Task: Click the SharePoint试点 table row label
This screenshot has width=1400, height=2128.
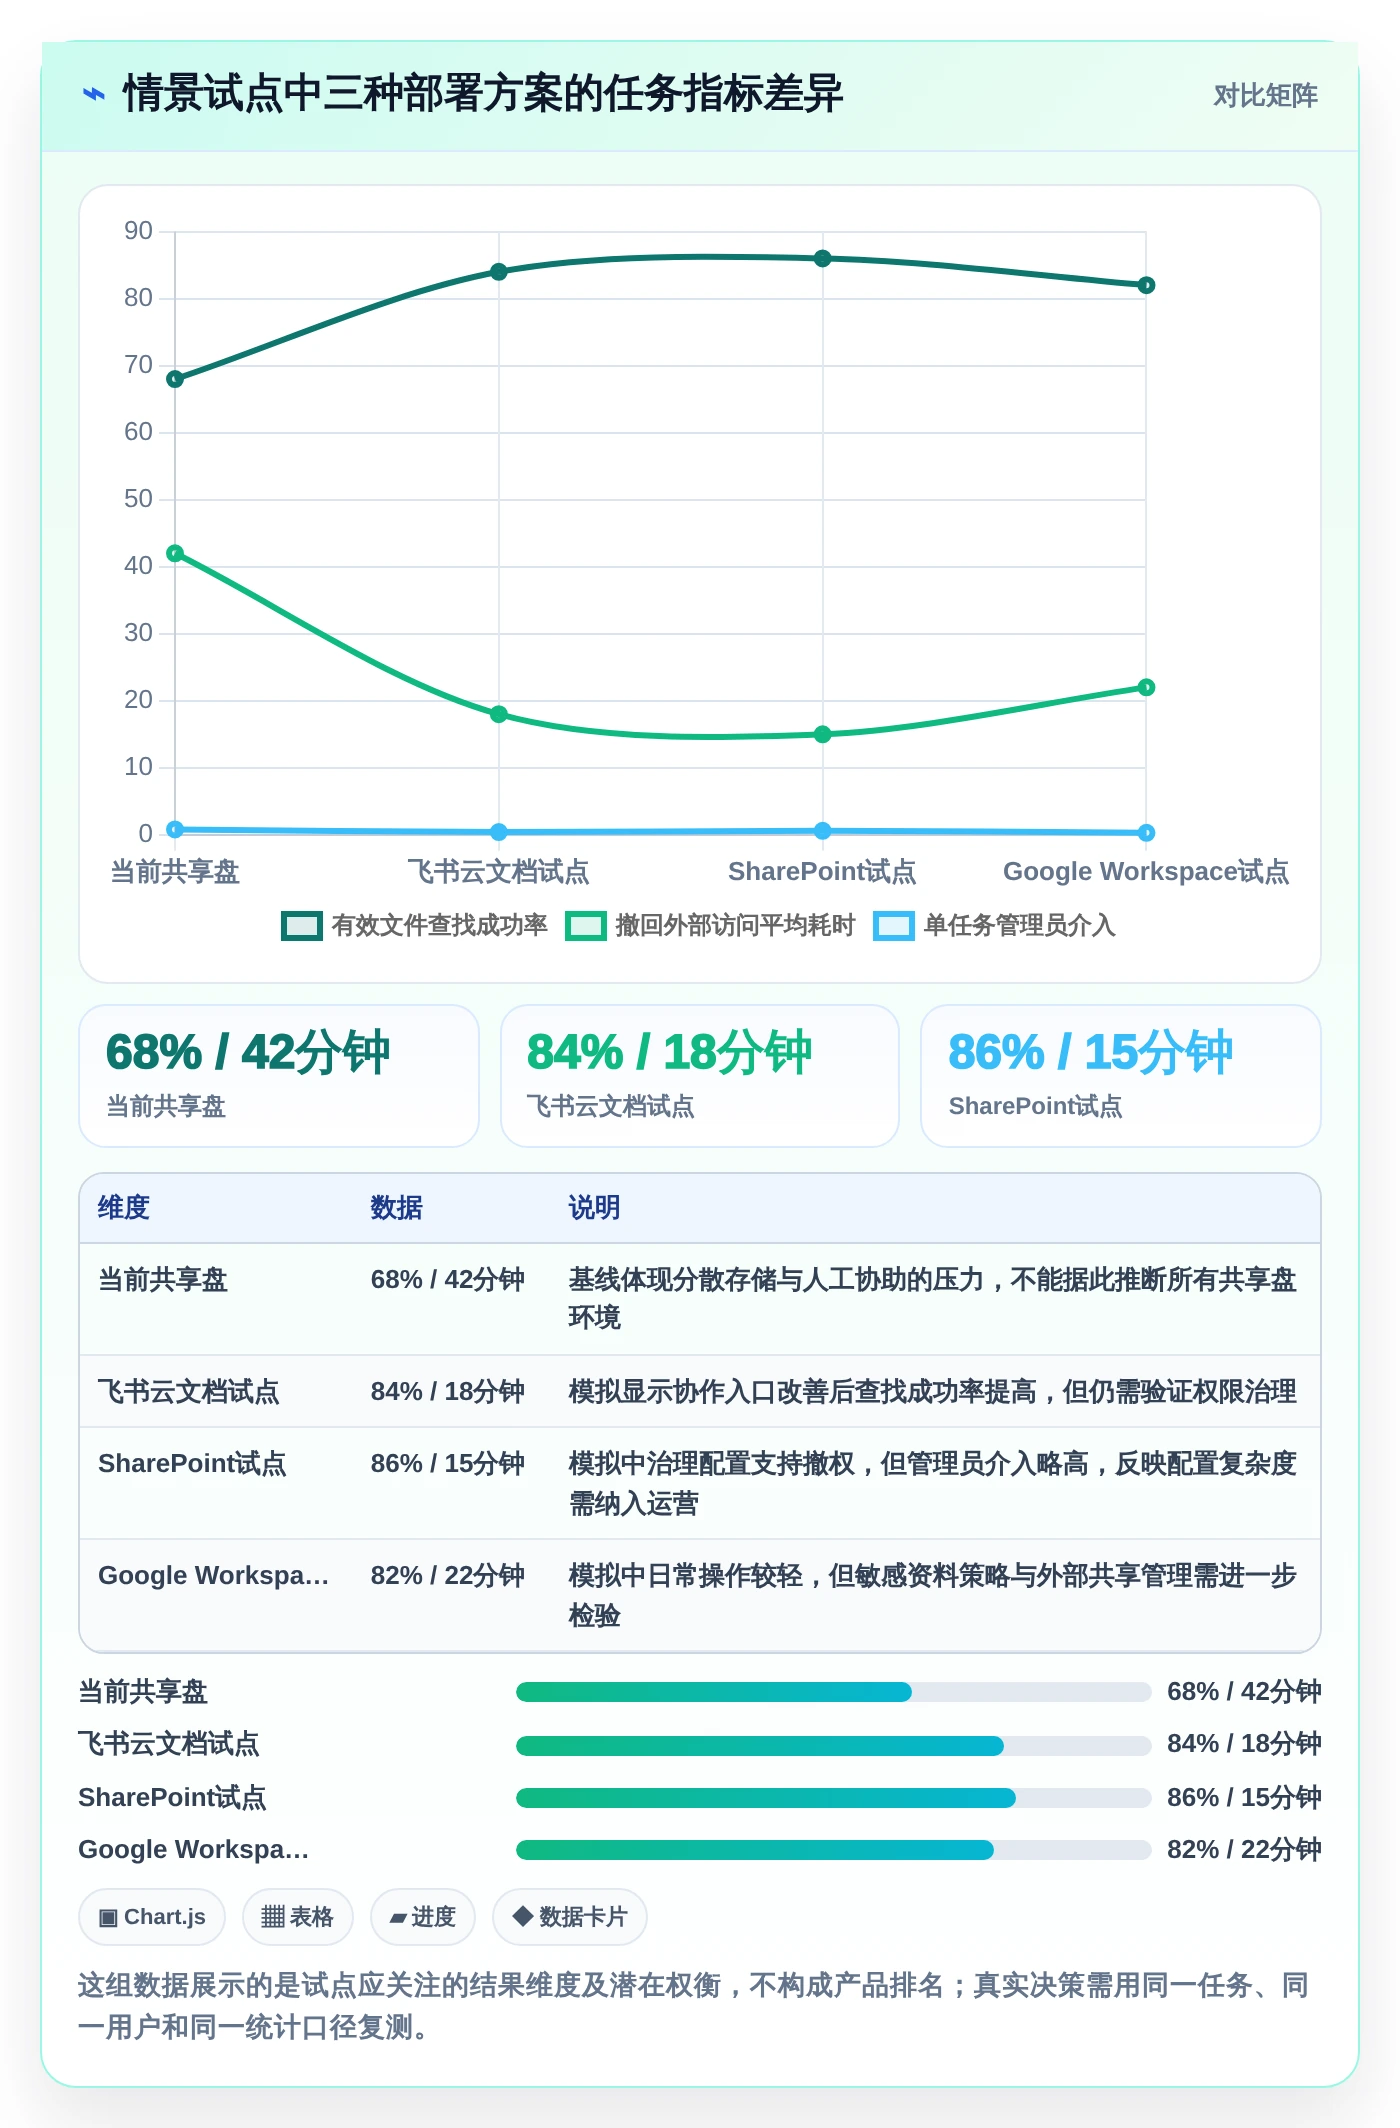Action: tap(192, 1464)
